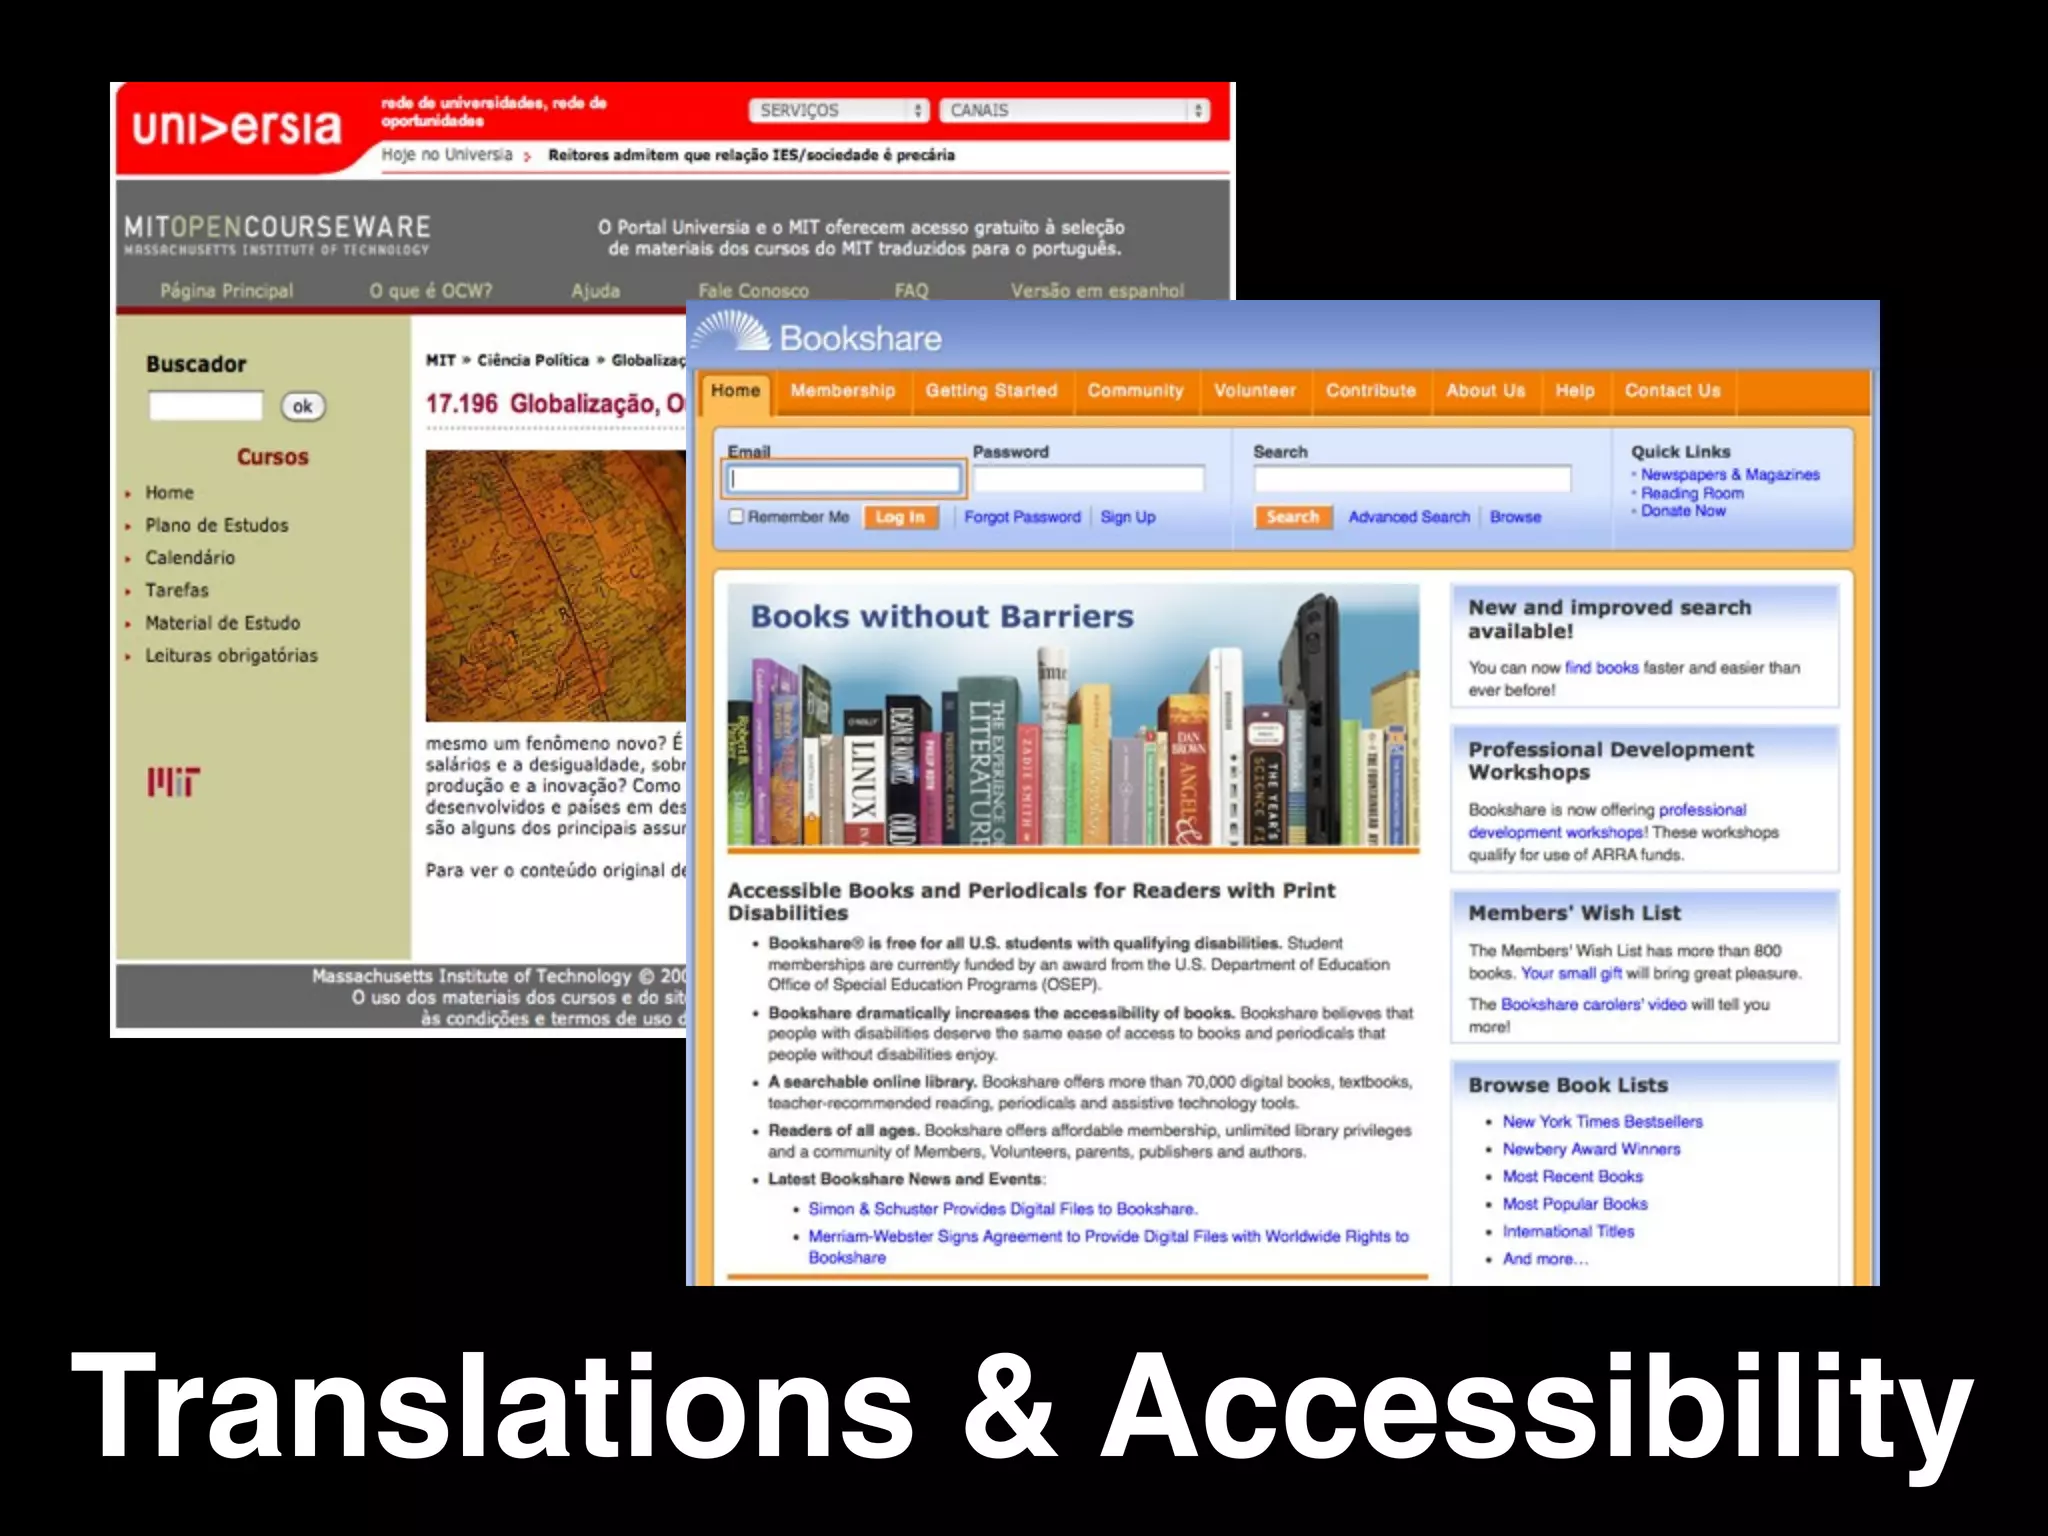Open New York Times Bestsellers list
Image resolution: width=2048 pixels, height=1536 pixels.
coord(1602,1122)
